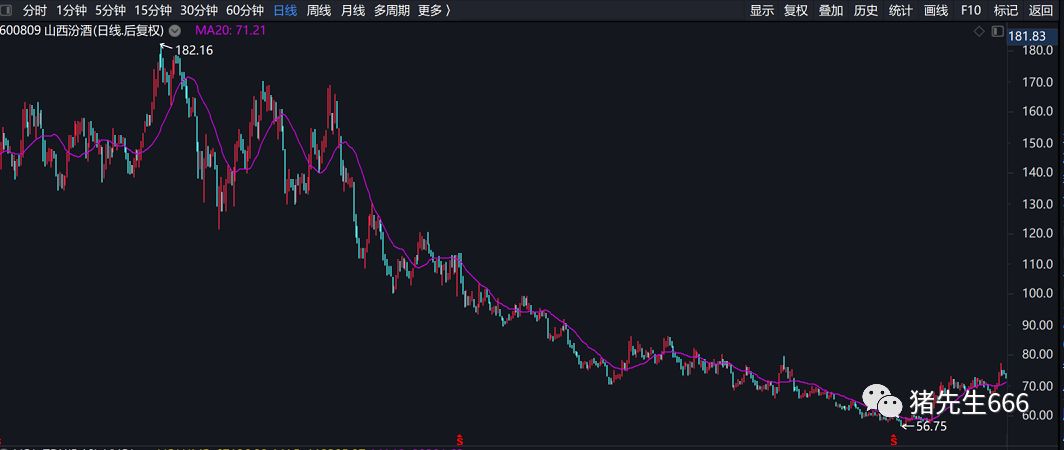Click the 140.0 axis value
The image size is (1064, 450).
point(1038,173)
